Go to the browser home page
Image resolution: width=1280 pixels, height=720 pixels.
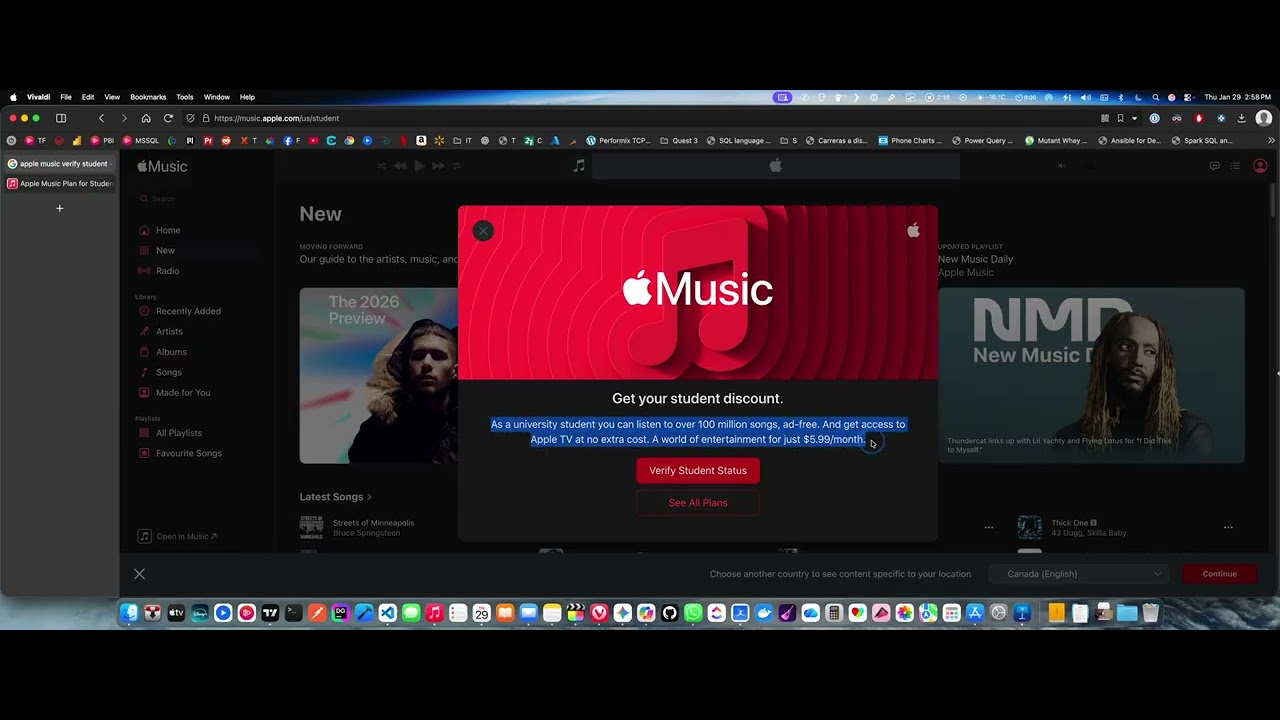(x=146, y=118)
